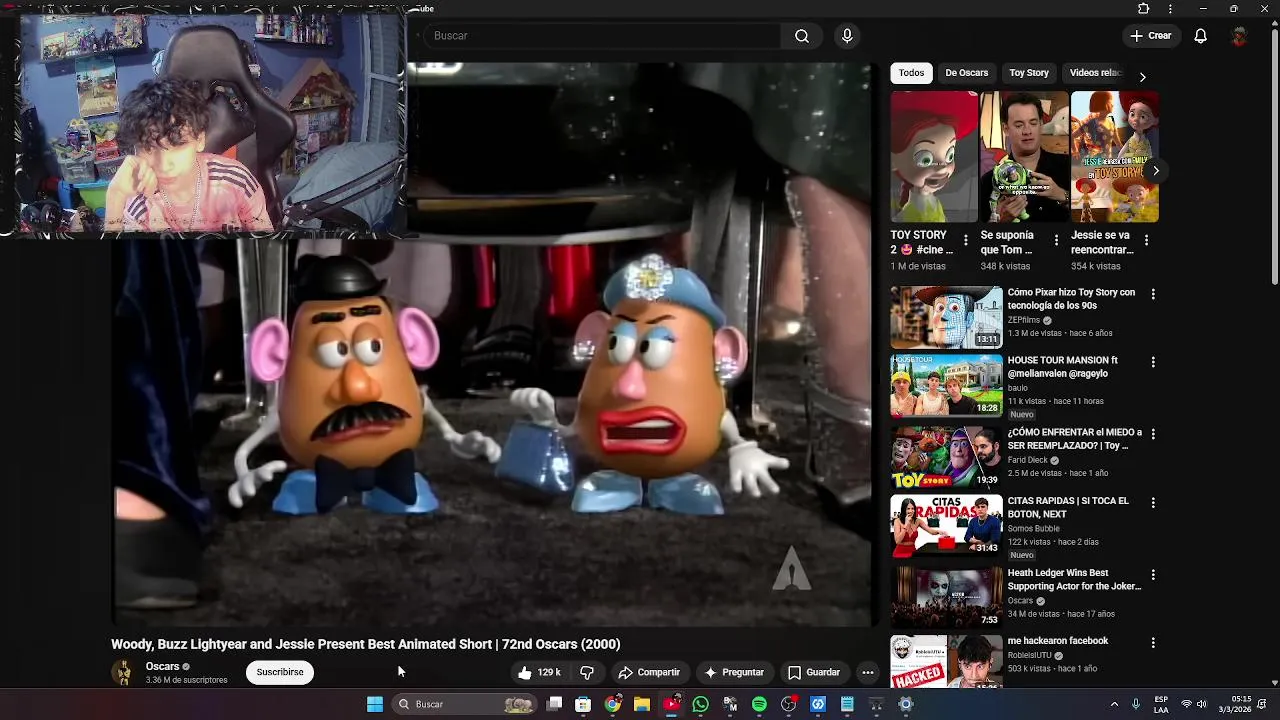1280x720 pixels.
Task: Click the Crear button
Action: (x=1151, y=36)
